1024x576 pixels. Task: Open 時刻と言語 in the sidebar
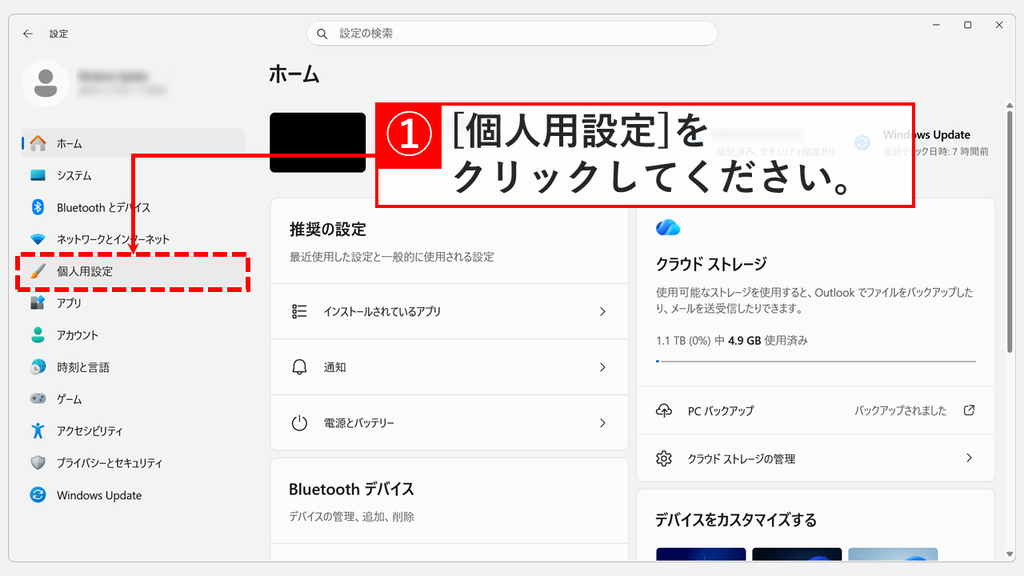133,367
